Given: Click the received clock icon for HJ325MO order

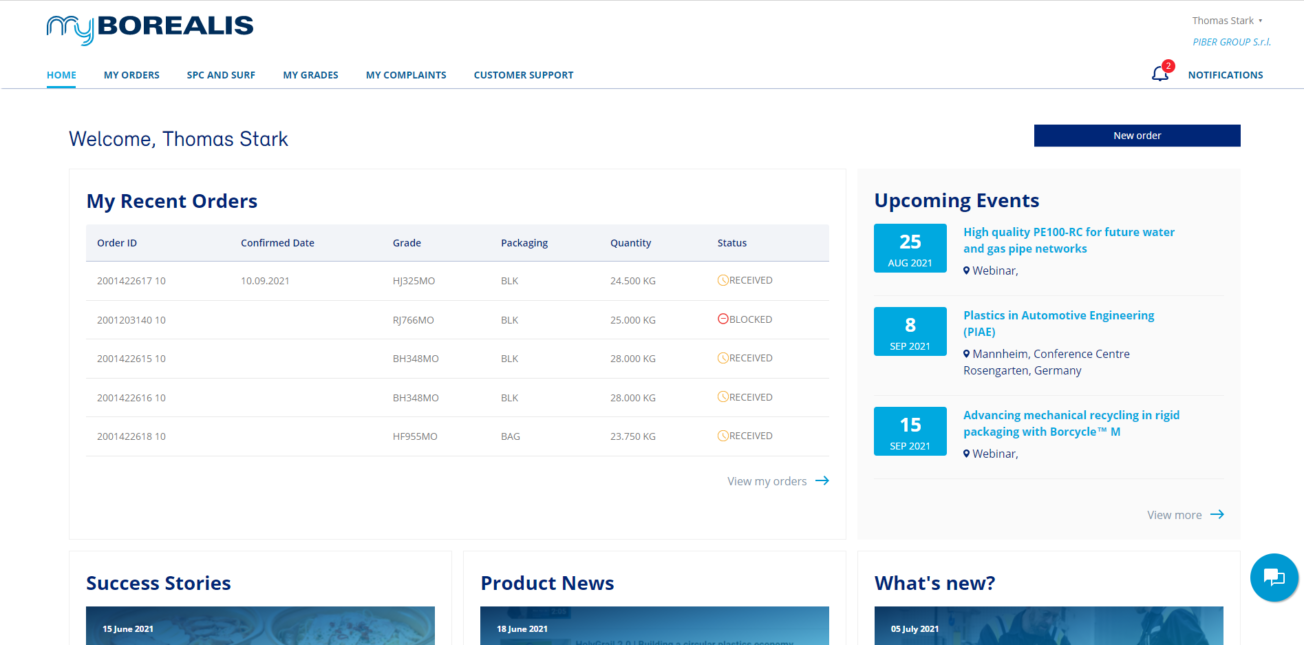Looking at the screenshot, I should click(x=723, y=281).
